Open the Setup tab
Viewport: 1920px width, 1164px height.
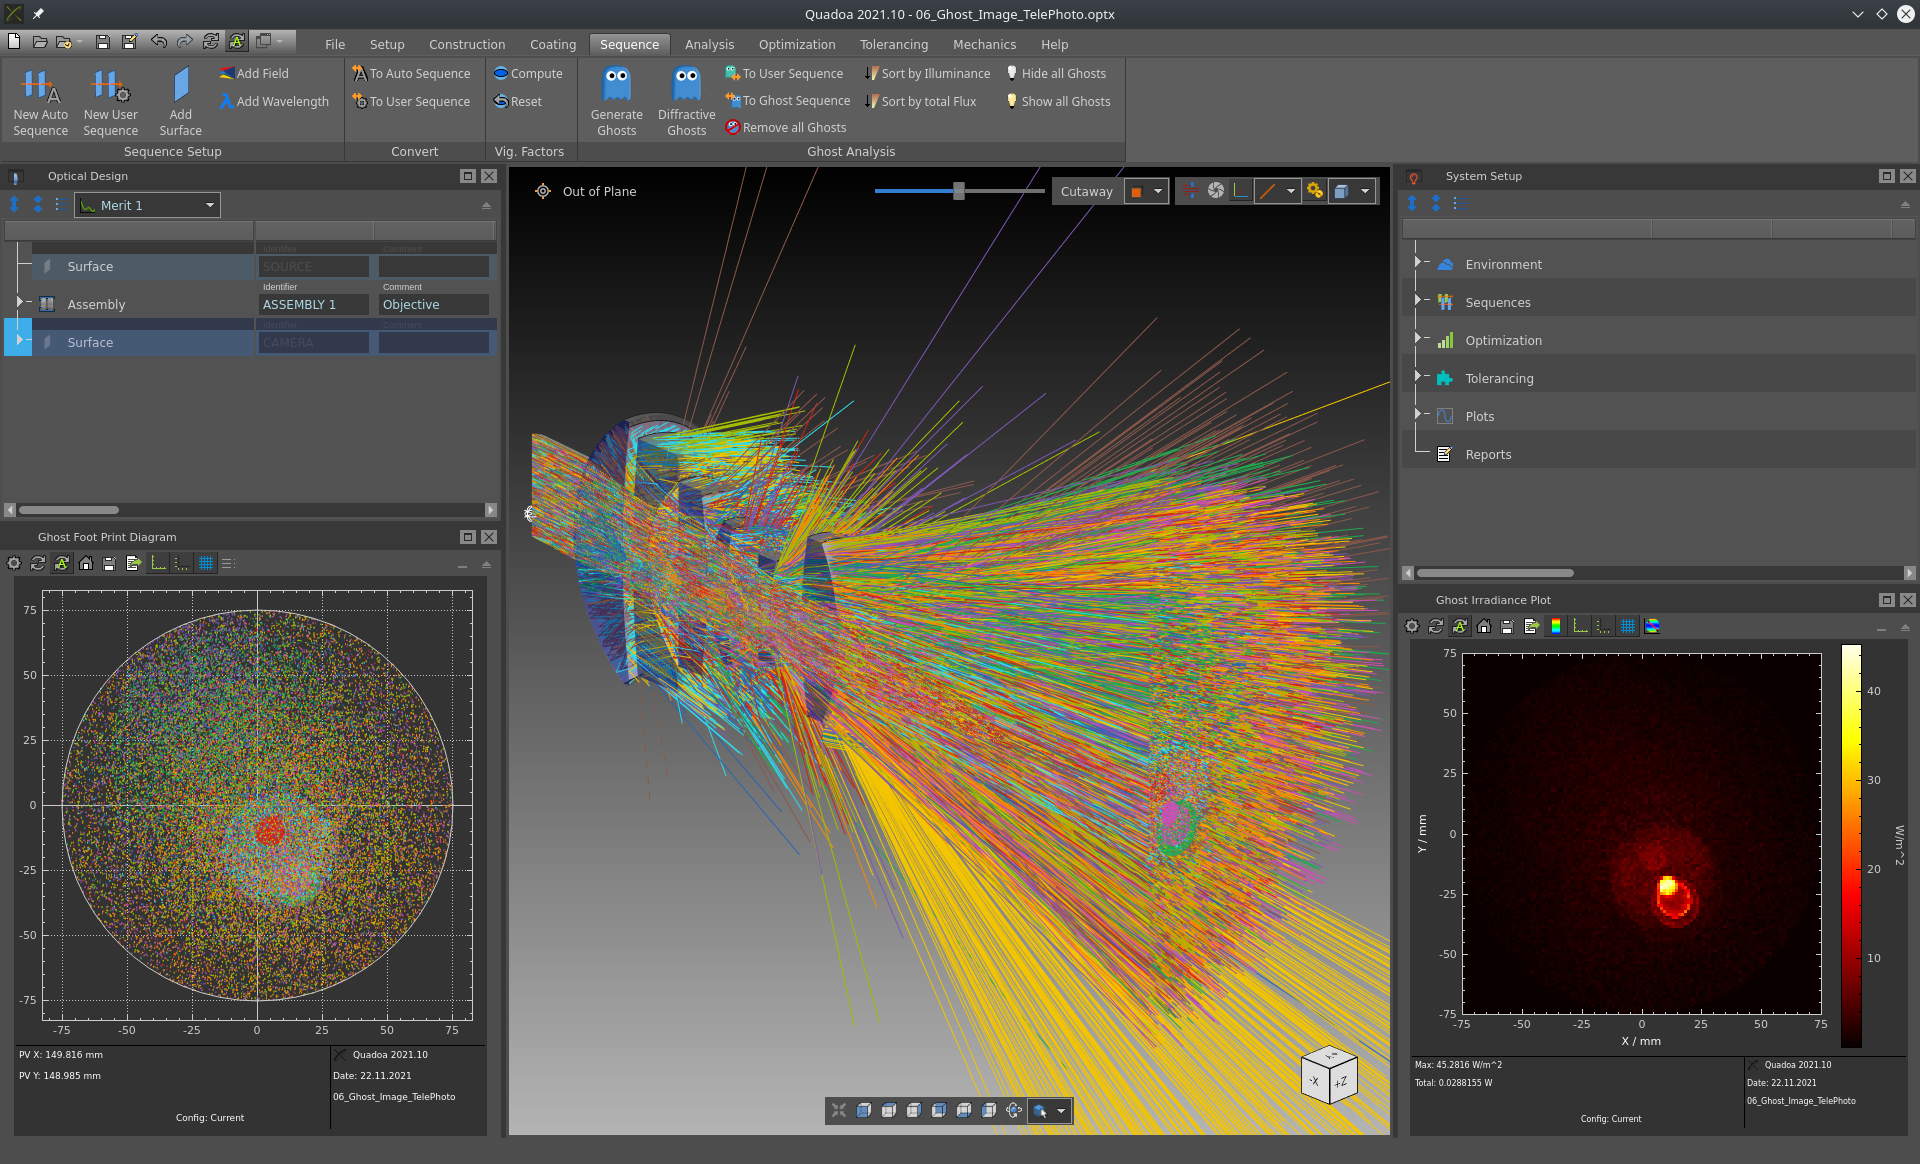387,44
